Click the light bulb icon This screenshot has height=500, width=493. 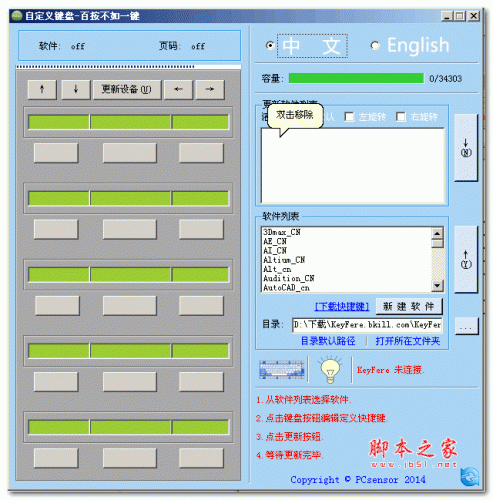tap(330, 369)
